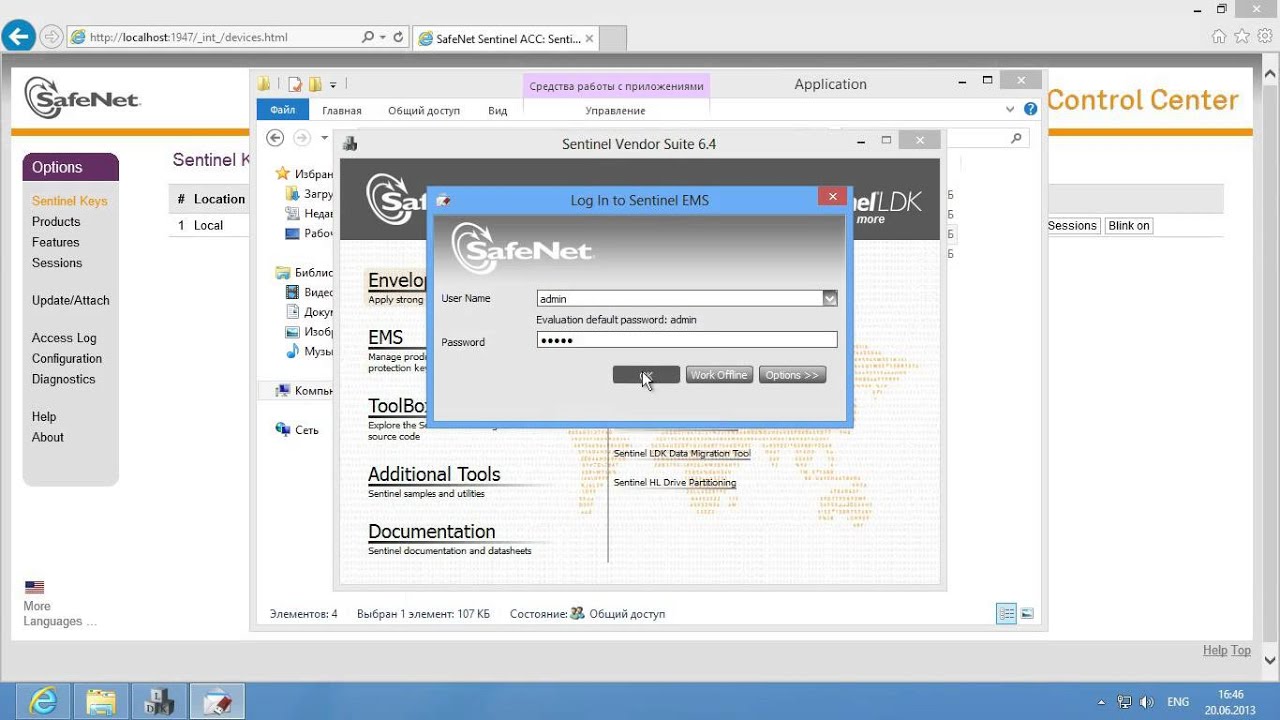The width and height of the screenshot is (1280, 720).
Task: Click the Blink on button
Action: coord(1129,226)
